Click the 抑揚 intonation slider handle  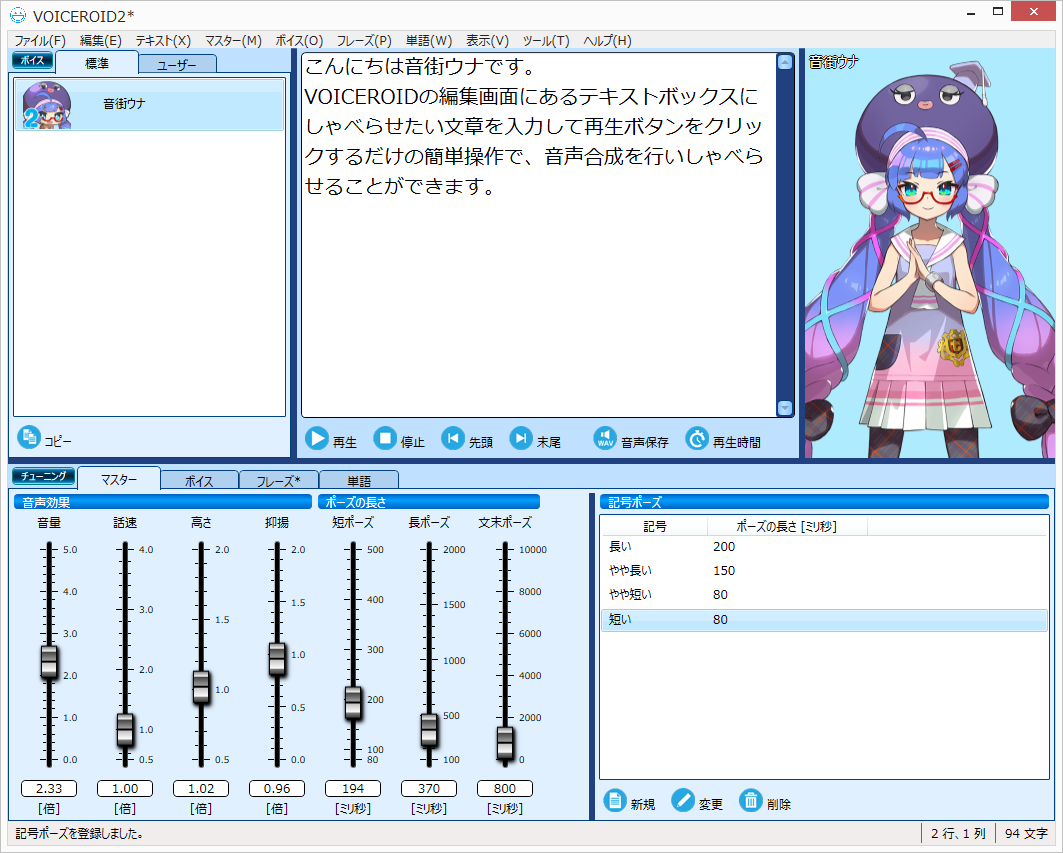[277, 658]
